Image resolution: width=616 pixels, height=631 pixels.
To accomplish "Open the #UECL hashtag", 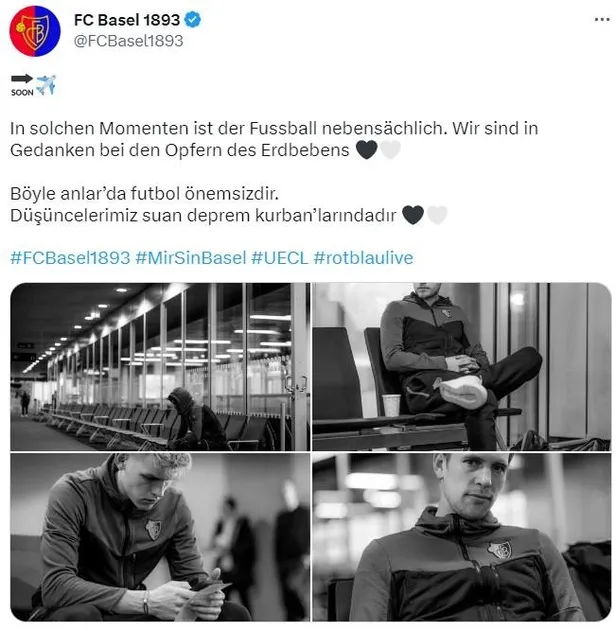I will click(x=280, y=258).
